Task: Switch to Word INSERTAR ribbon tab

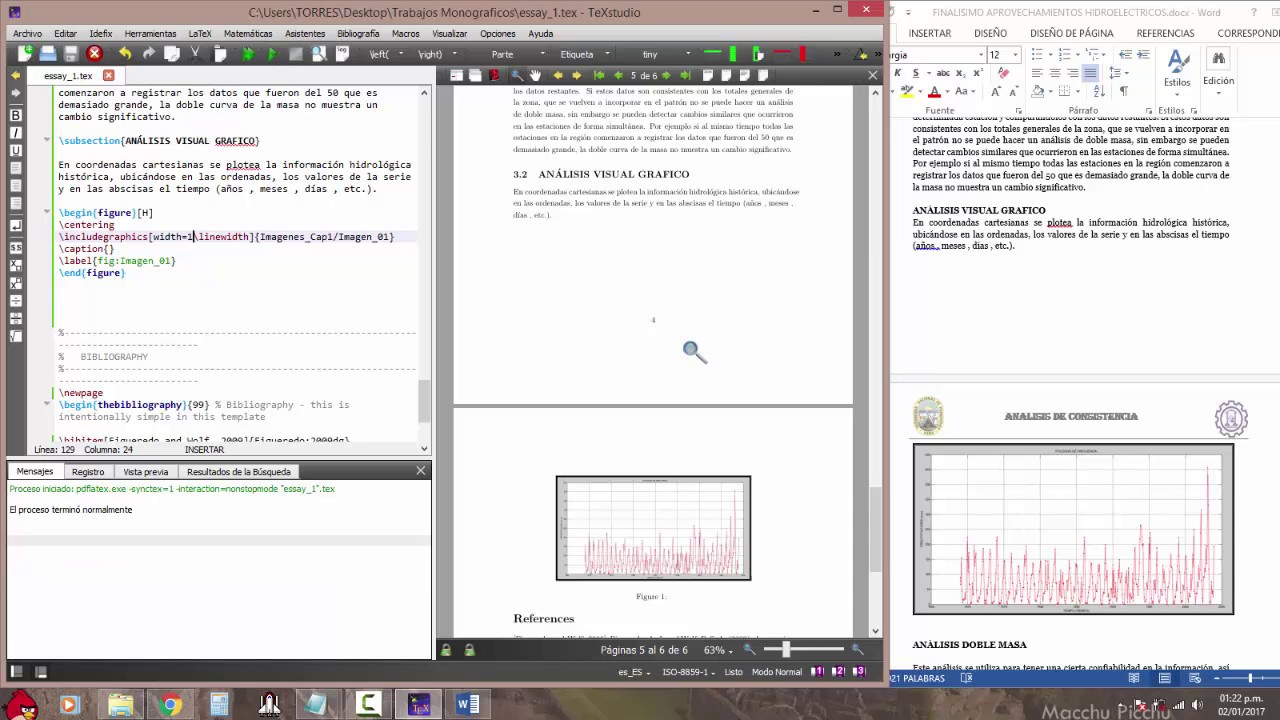Action: tap(930, 33)
